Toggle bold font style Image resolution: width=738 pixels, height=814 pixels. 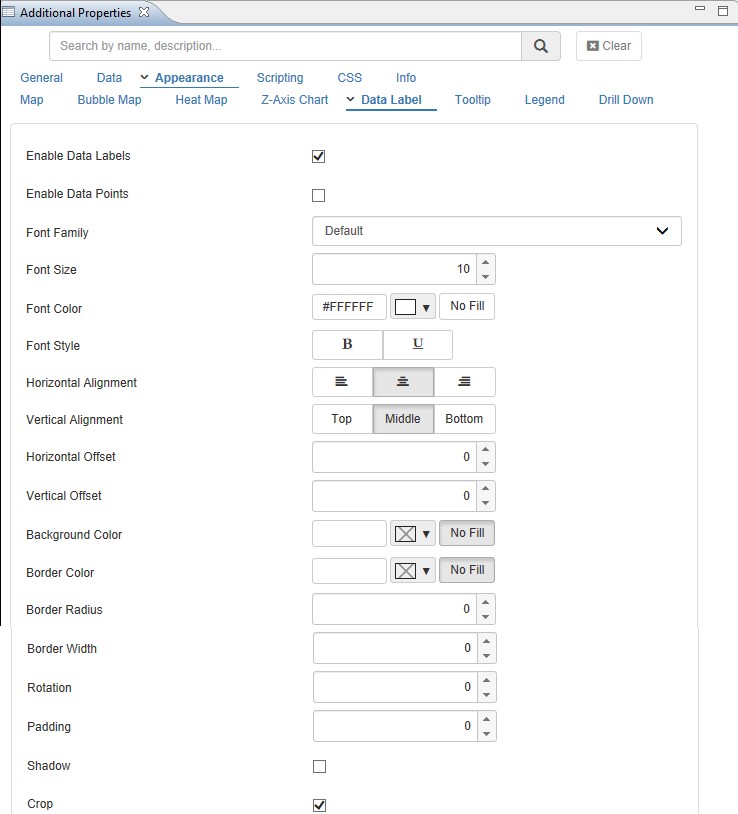click(x=347, y=345)
